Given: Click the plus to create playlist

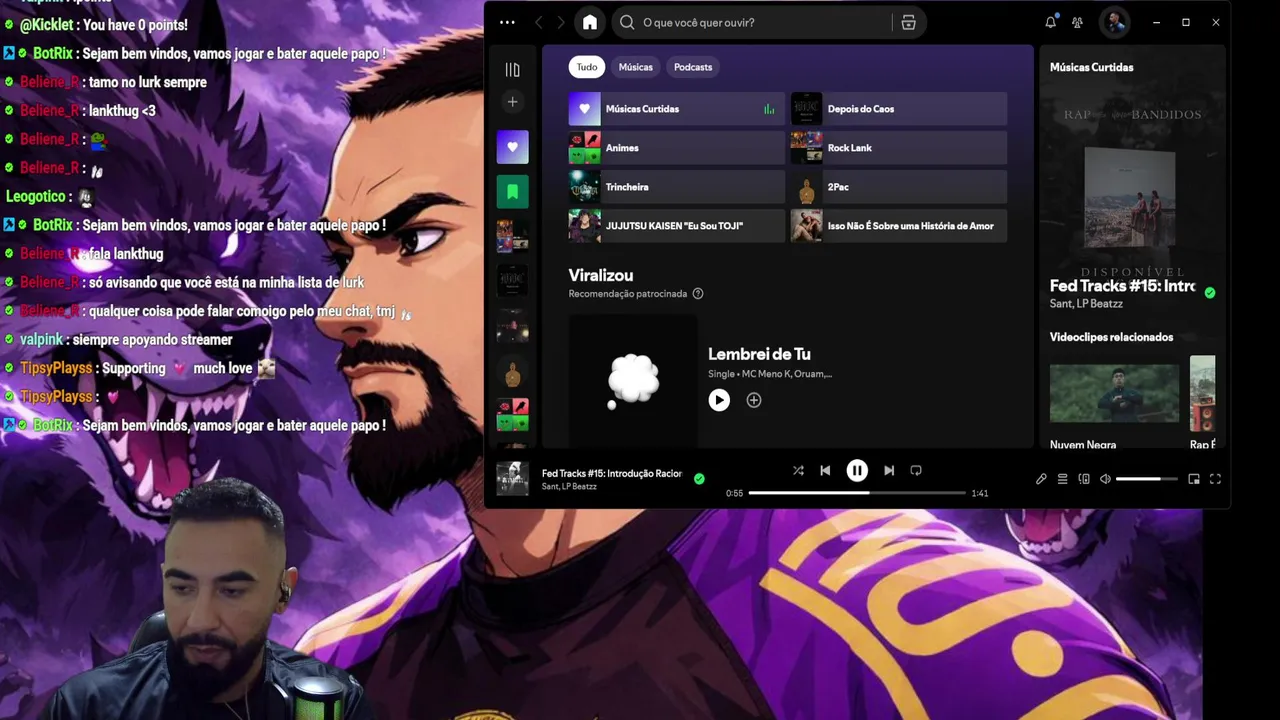Looking at the screenshot, I should tap(512, 102).
